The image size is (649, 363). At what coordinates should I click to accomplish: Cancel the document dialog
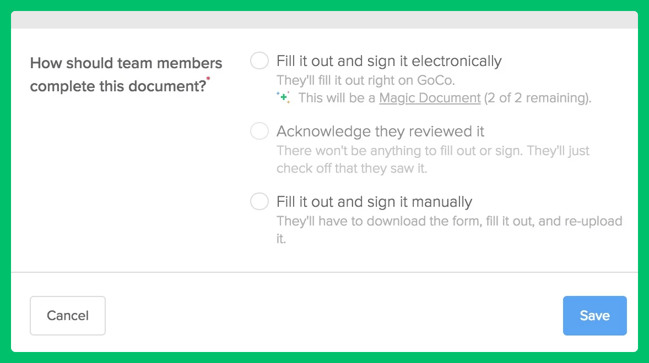pyautogui.click(x=68, y=315)
